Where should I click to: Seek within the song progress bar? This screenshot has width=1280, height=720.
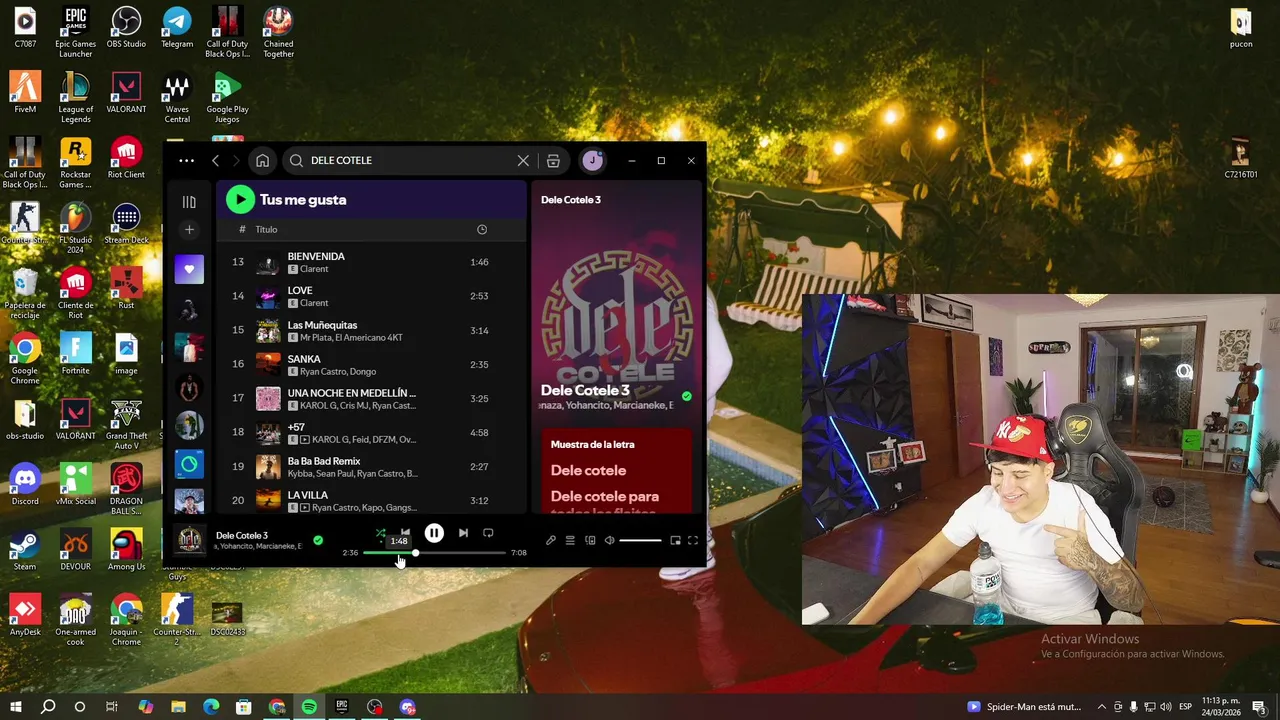(x=434, y=552)
